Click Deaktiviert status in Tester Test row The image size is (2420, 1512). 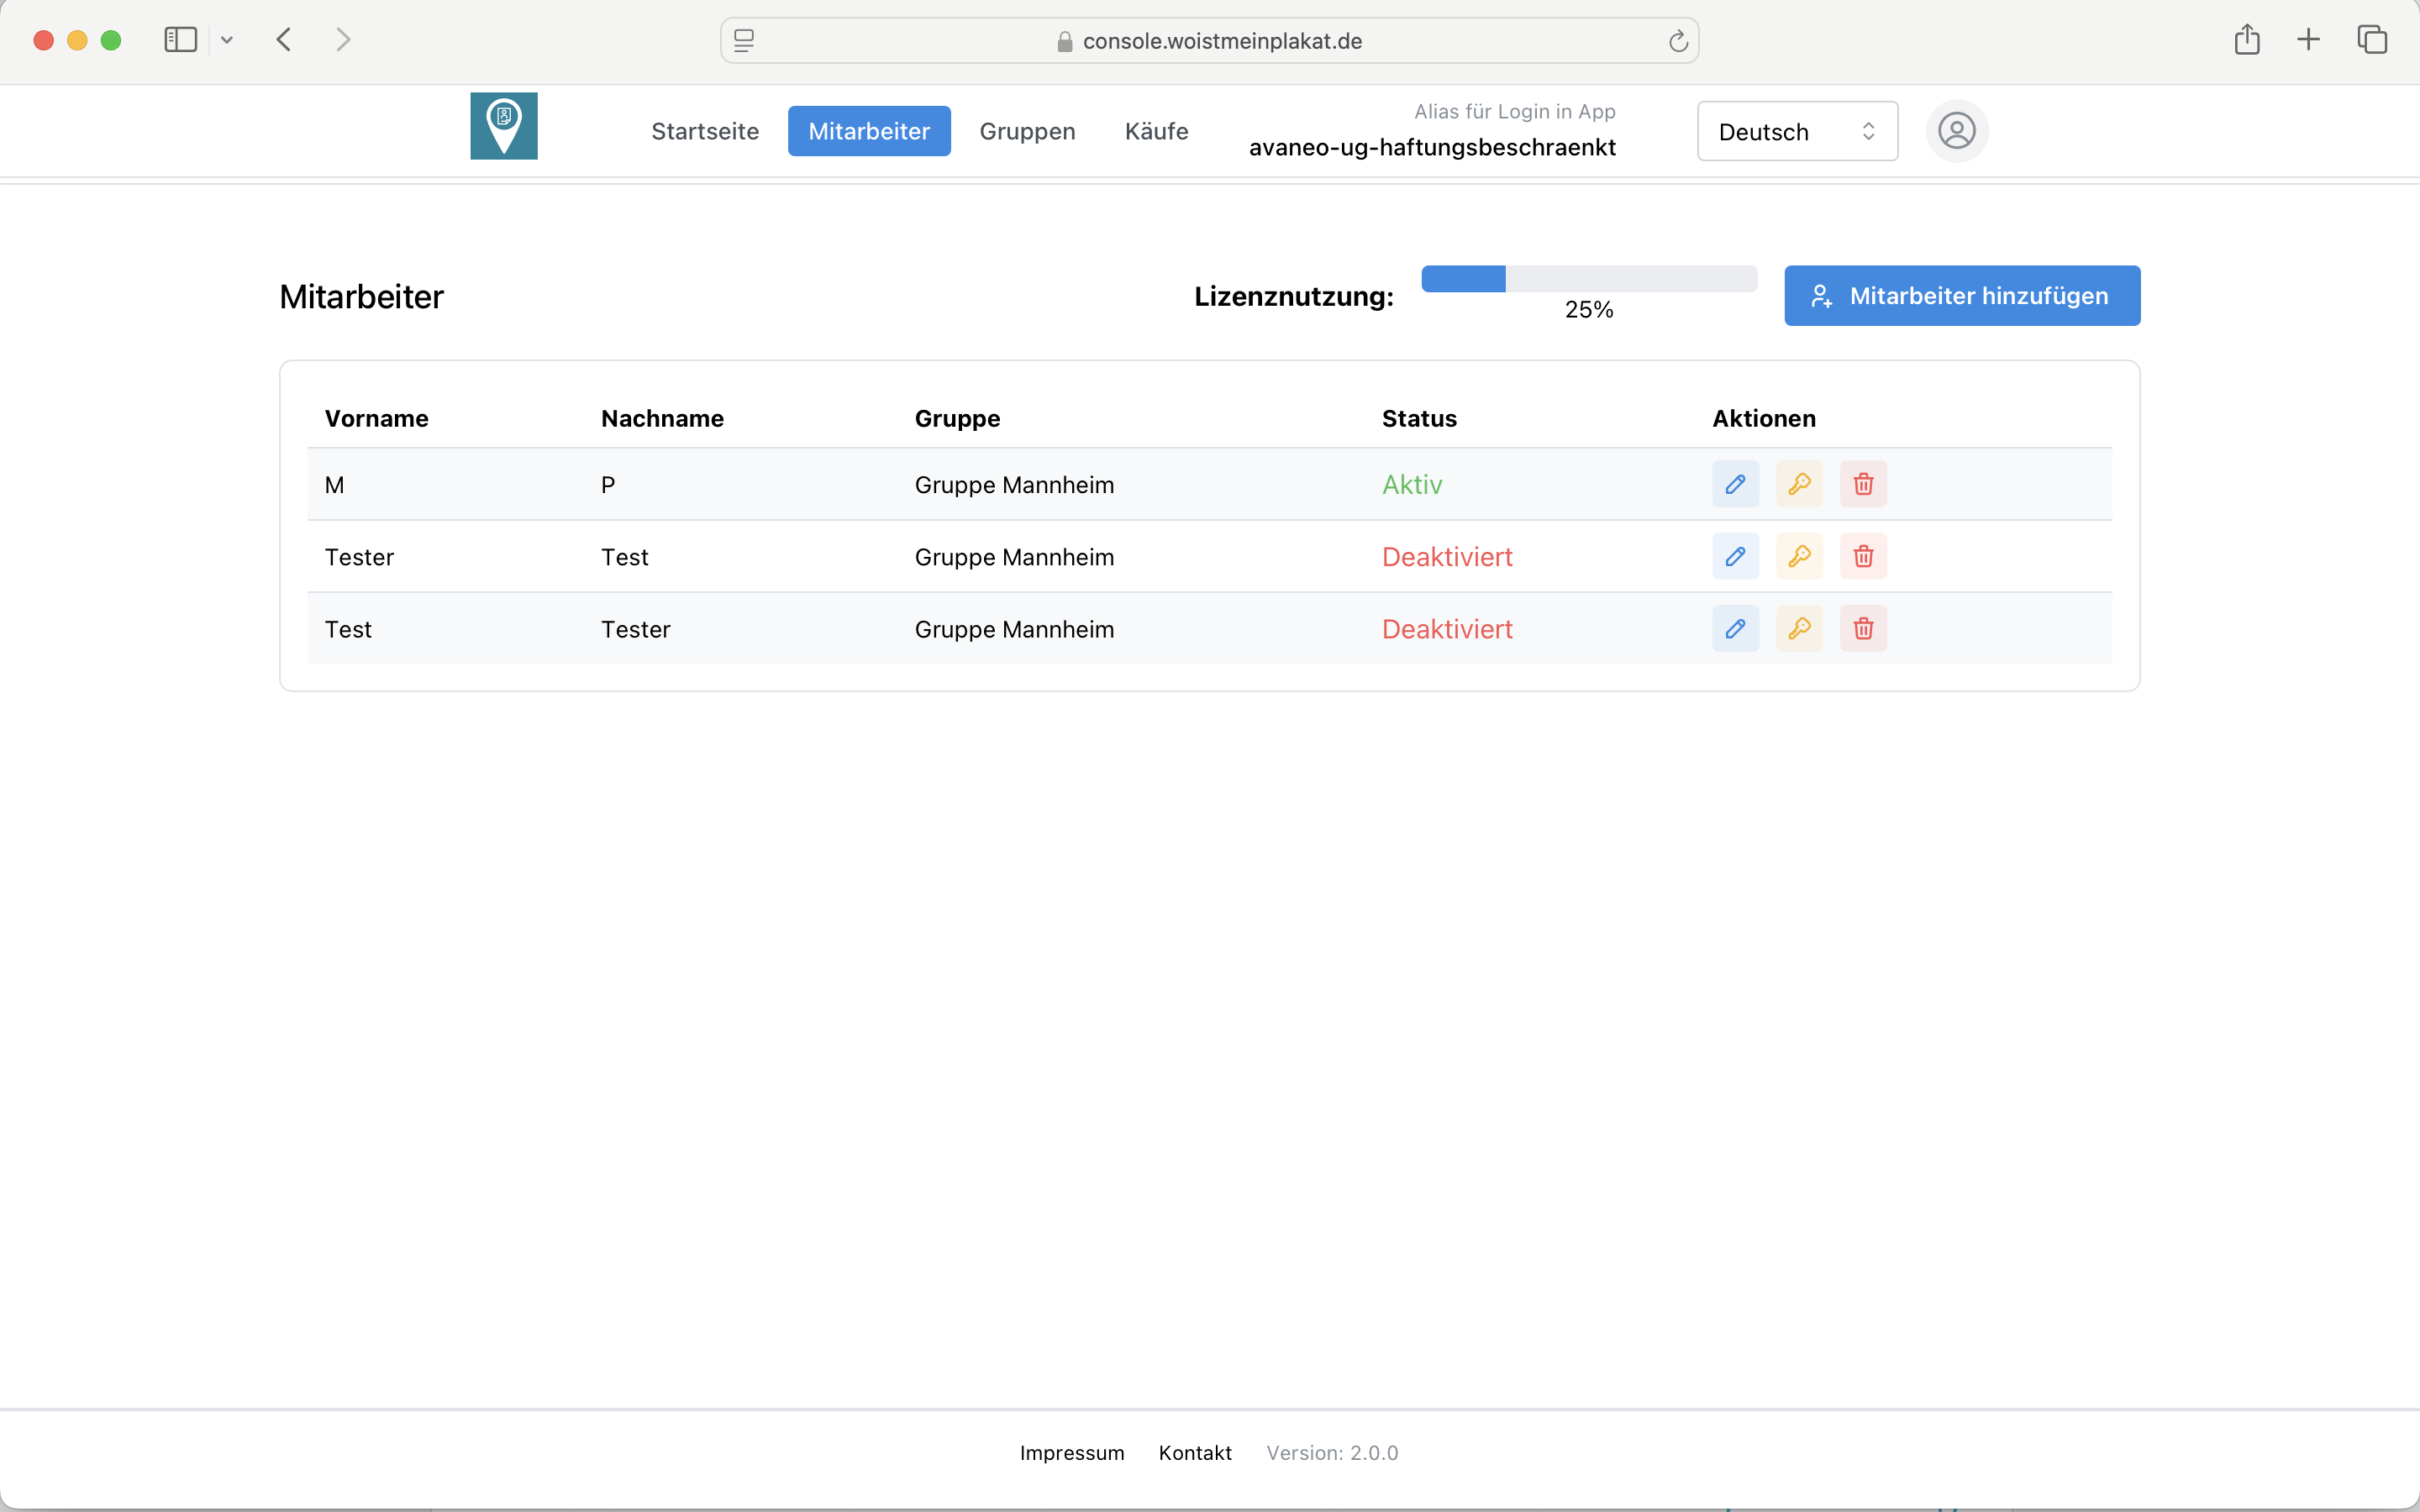1447,557
